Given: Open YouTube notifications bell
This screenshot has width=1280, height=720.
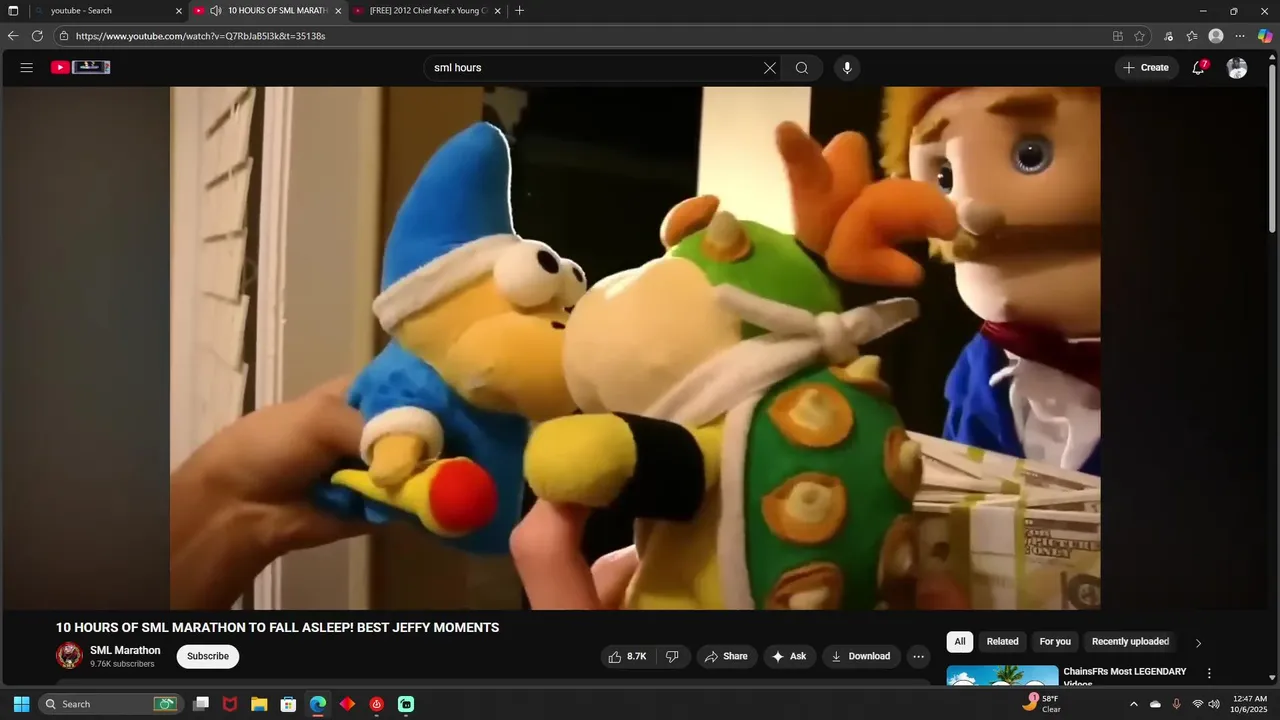Looking at the screenshot, I should point(1198,67).
